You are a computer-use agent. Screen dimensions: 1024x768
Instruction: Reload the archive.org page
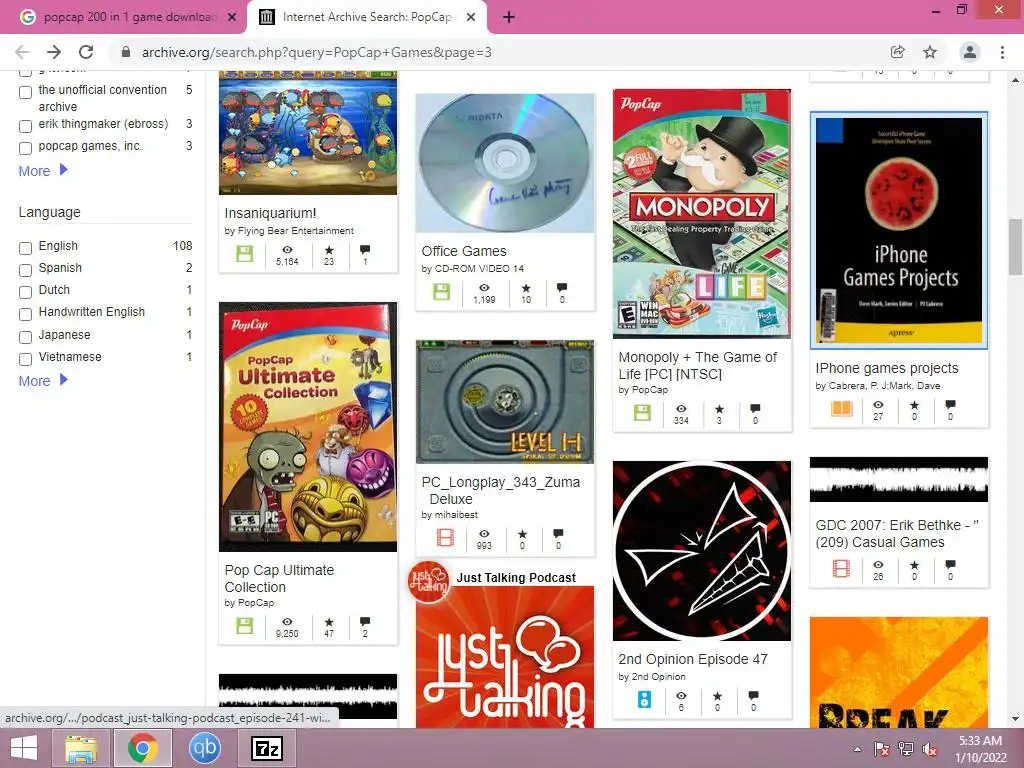point(86,52)
